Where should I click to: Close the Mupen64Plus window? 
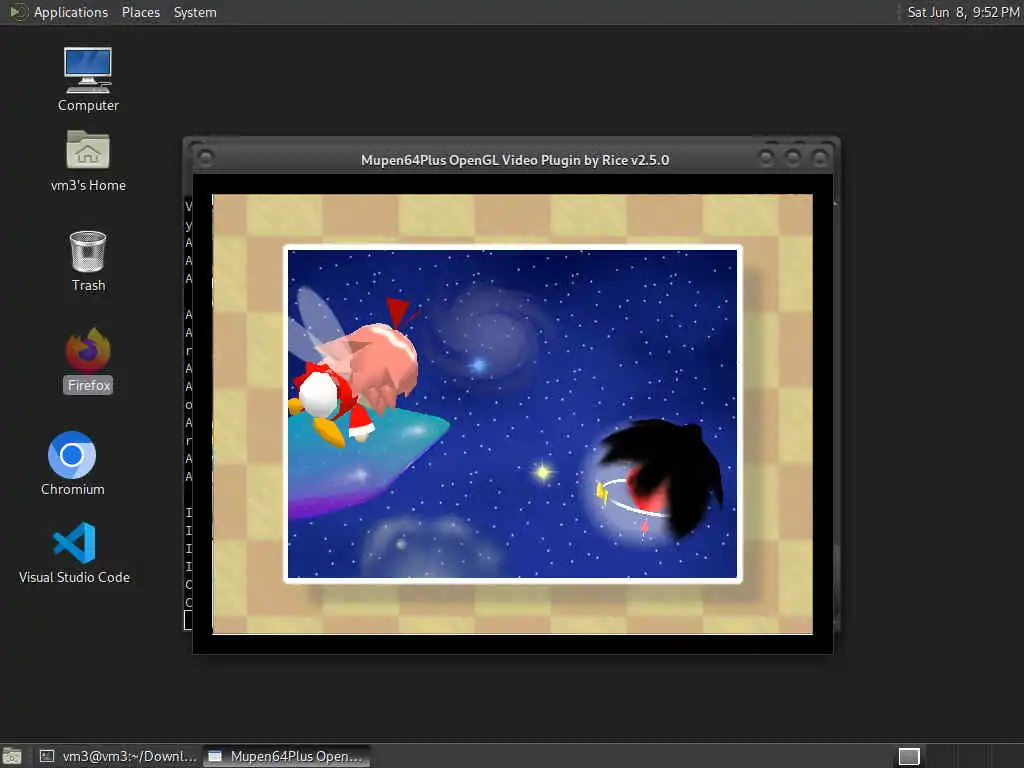820,158
